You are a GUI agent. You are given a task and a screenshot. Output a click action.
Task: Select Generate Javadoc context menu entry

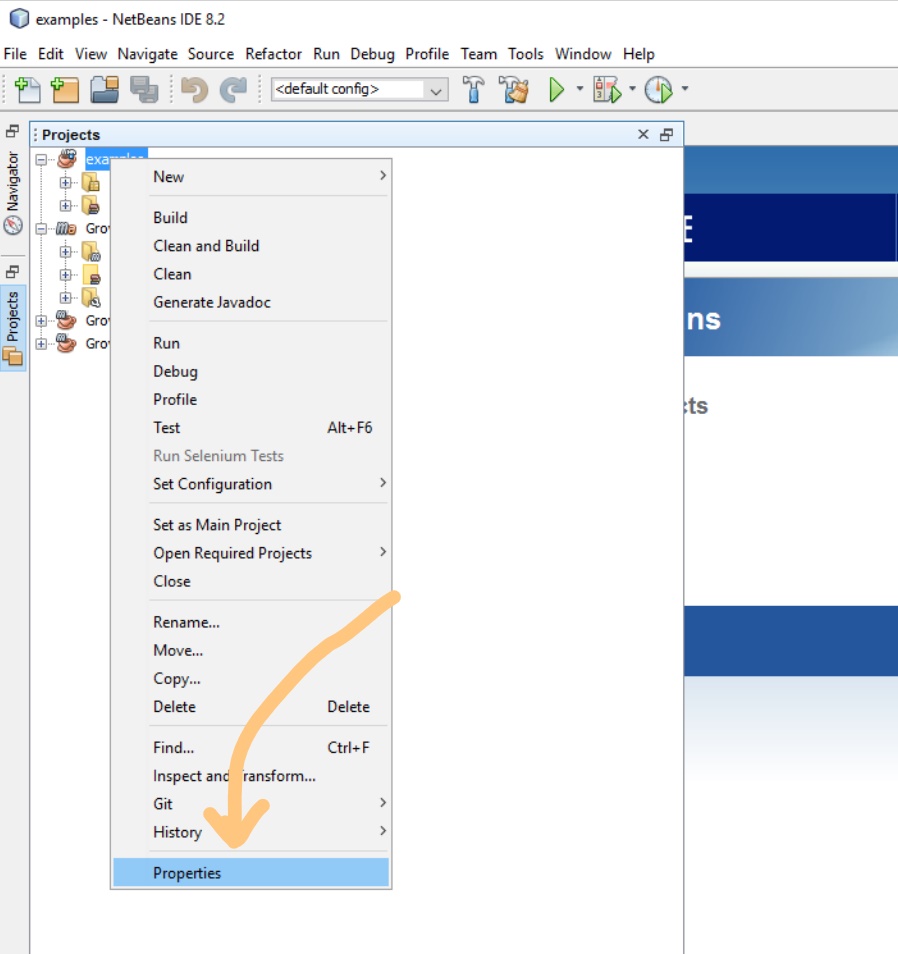(x=212, y=302)
